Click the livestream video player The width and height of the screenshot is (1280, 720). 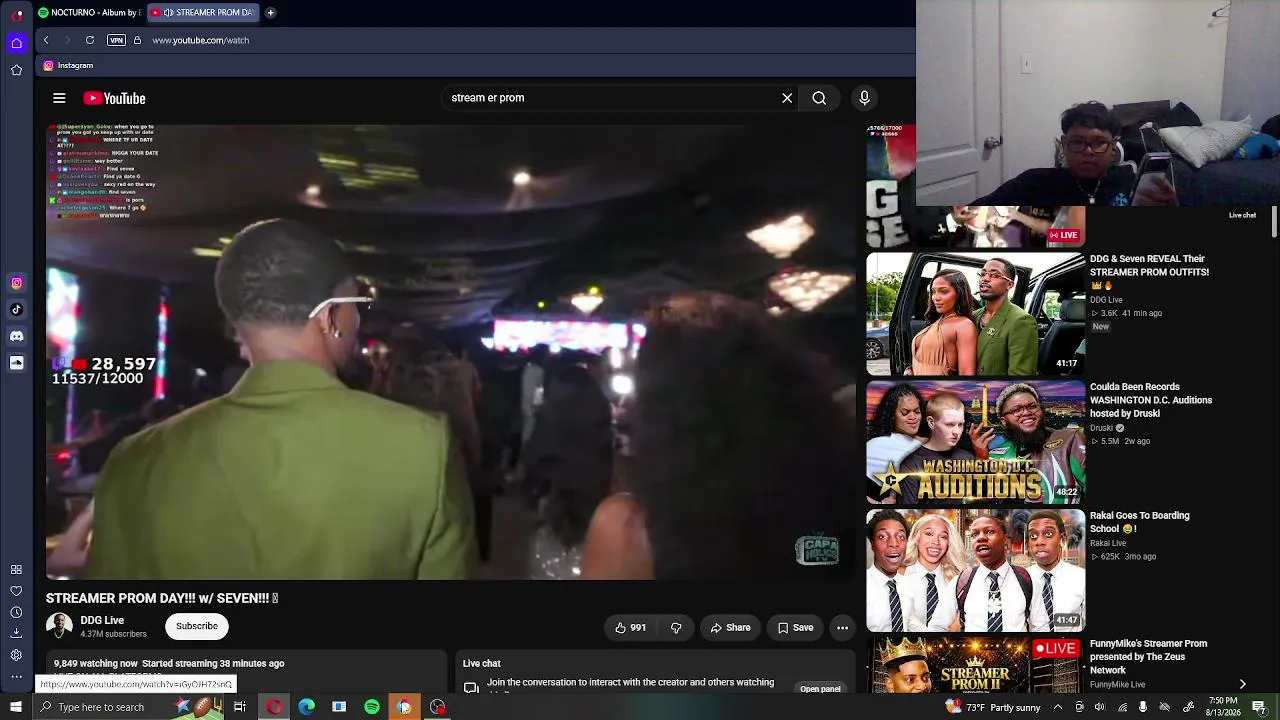pos(451,352)
